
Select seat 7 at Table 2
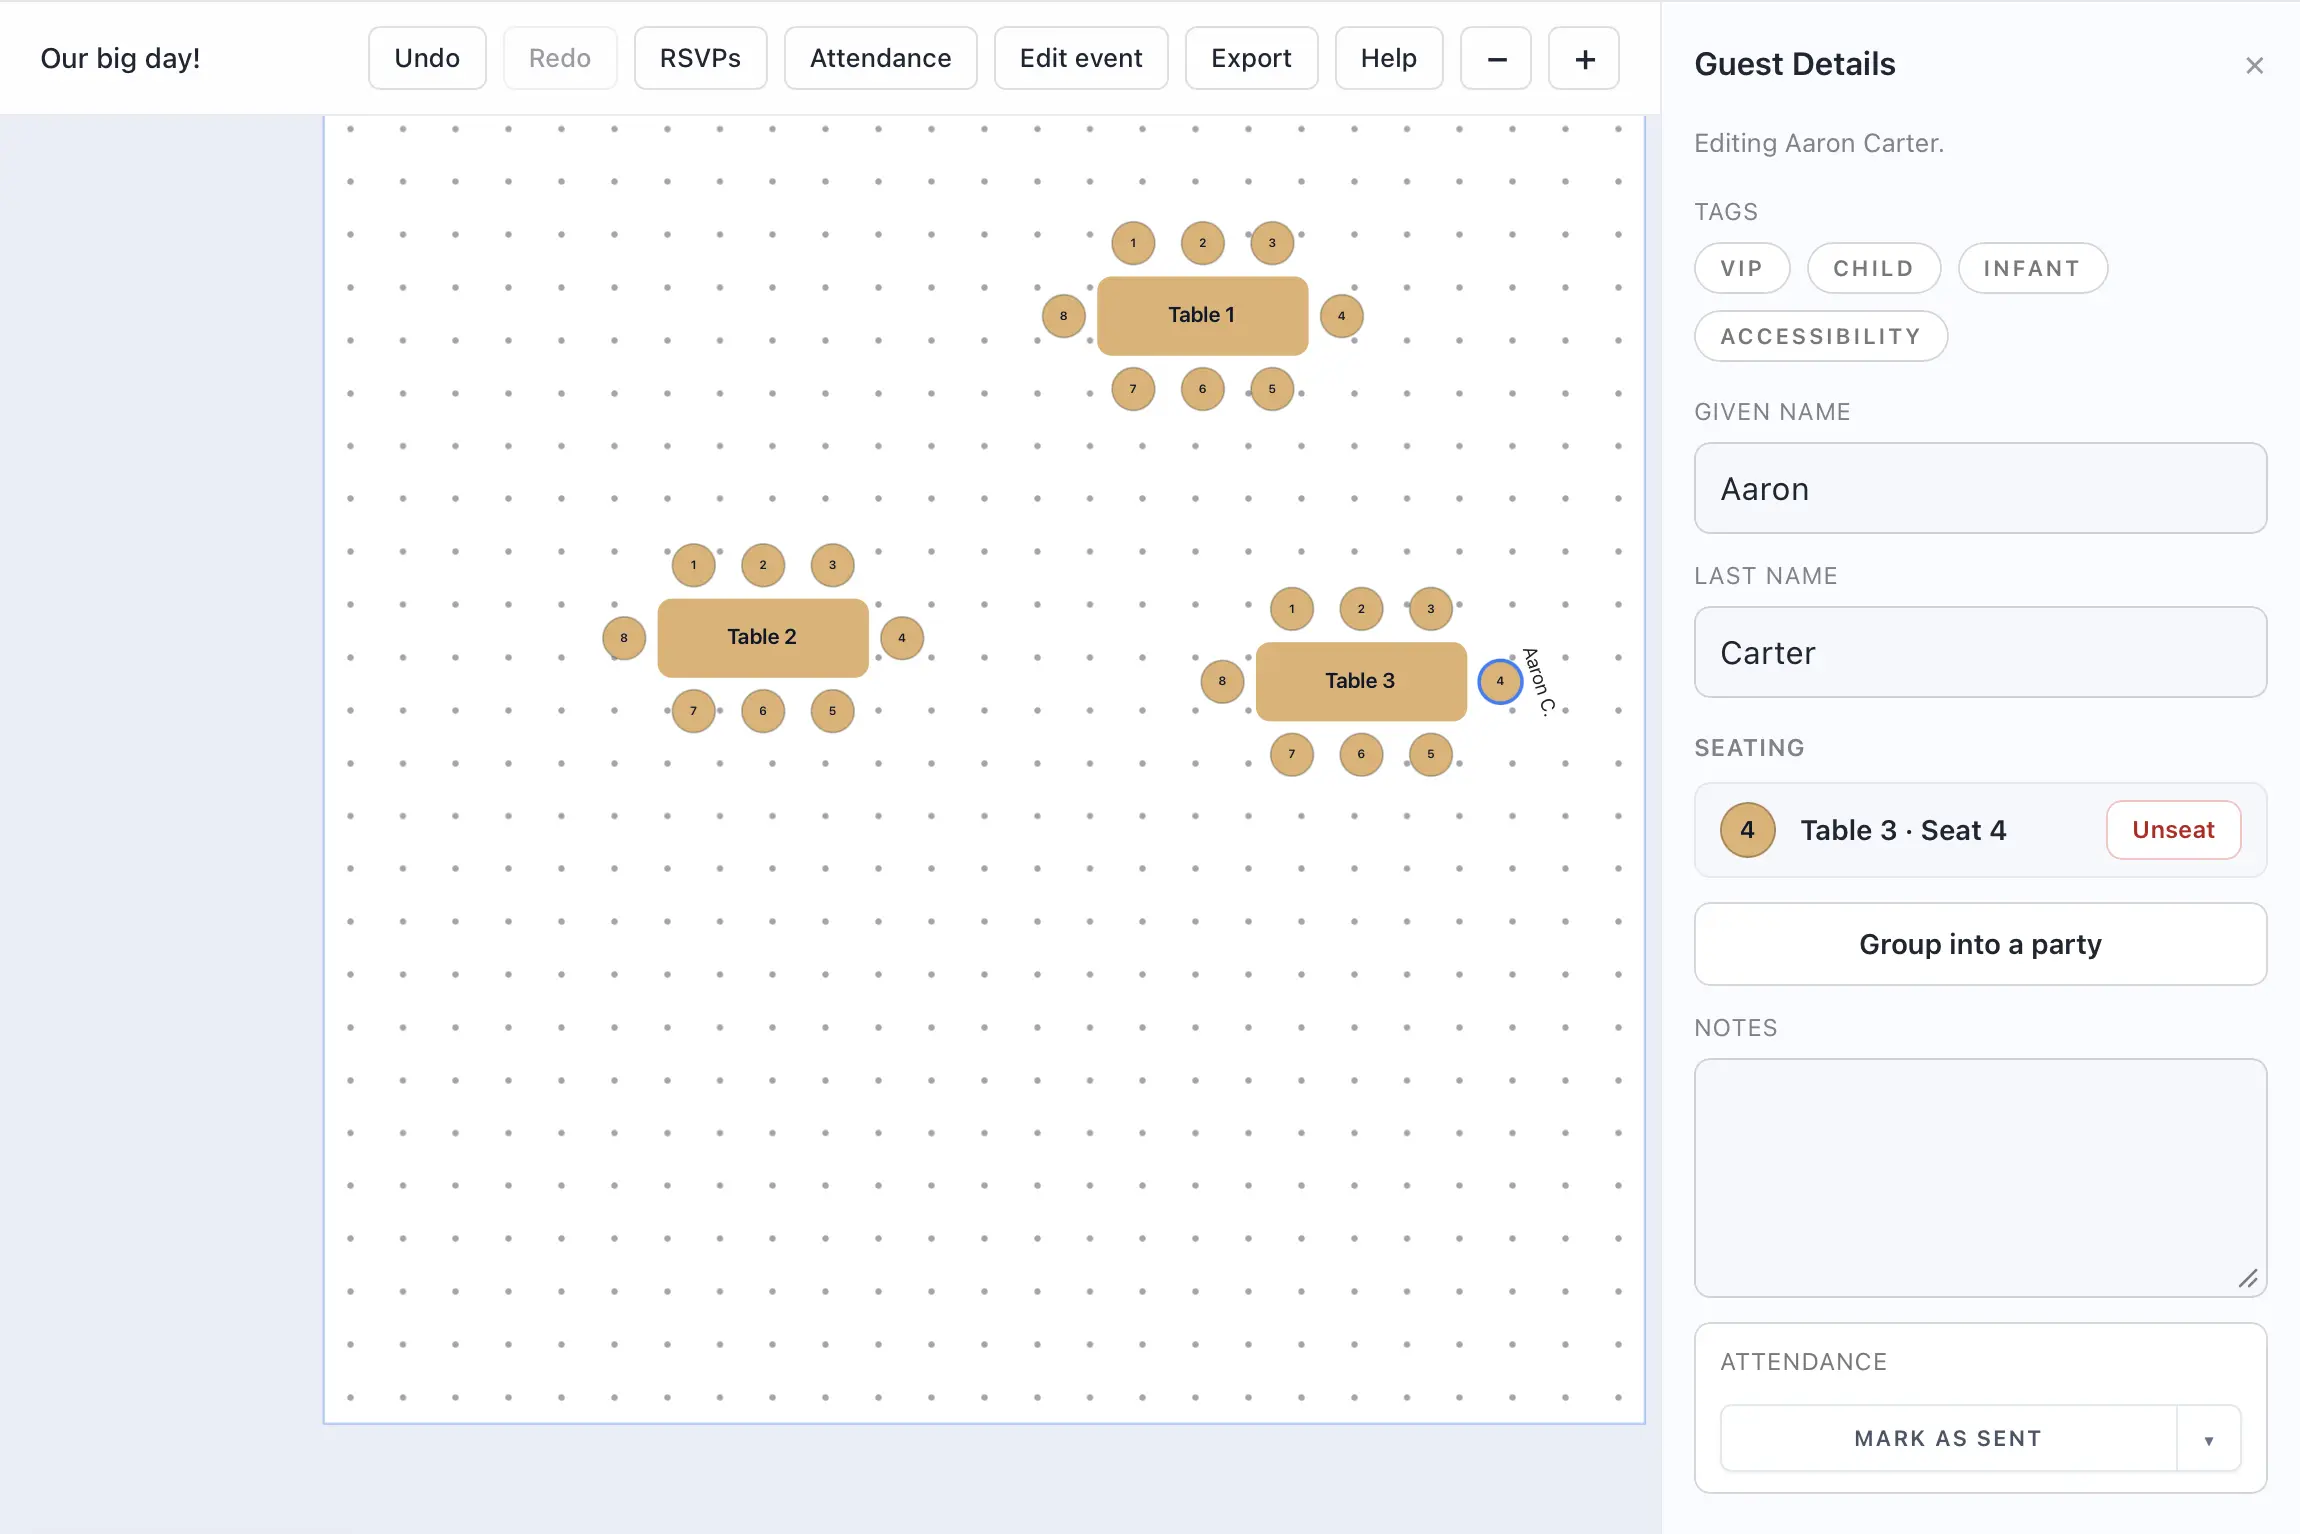[692, 711]
